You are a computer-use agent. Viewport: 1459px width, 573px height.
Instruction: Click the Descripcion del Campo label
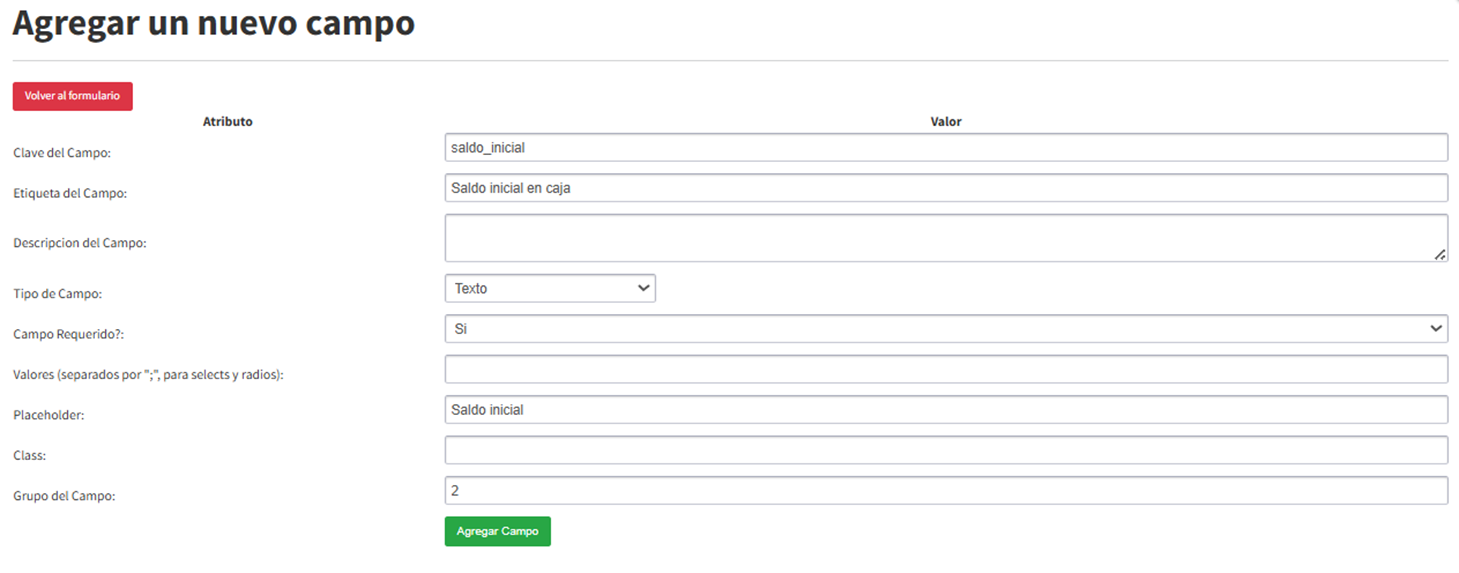click(80, 243)
